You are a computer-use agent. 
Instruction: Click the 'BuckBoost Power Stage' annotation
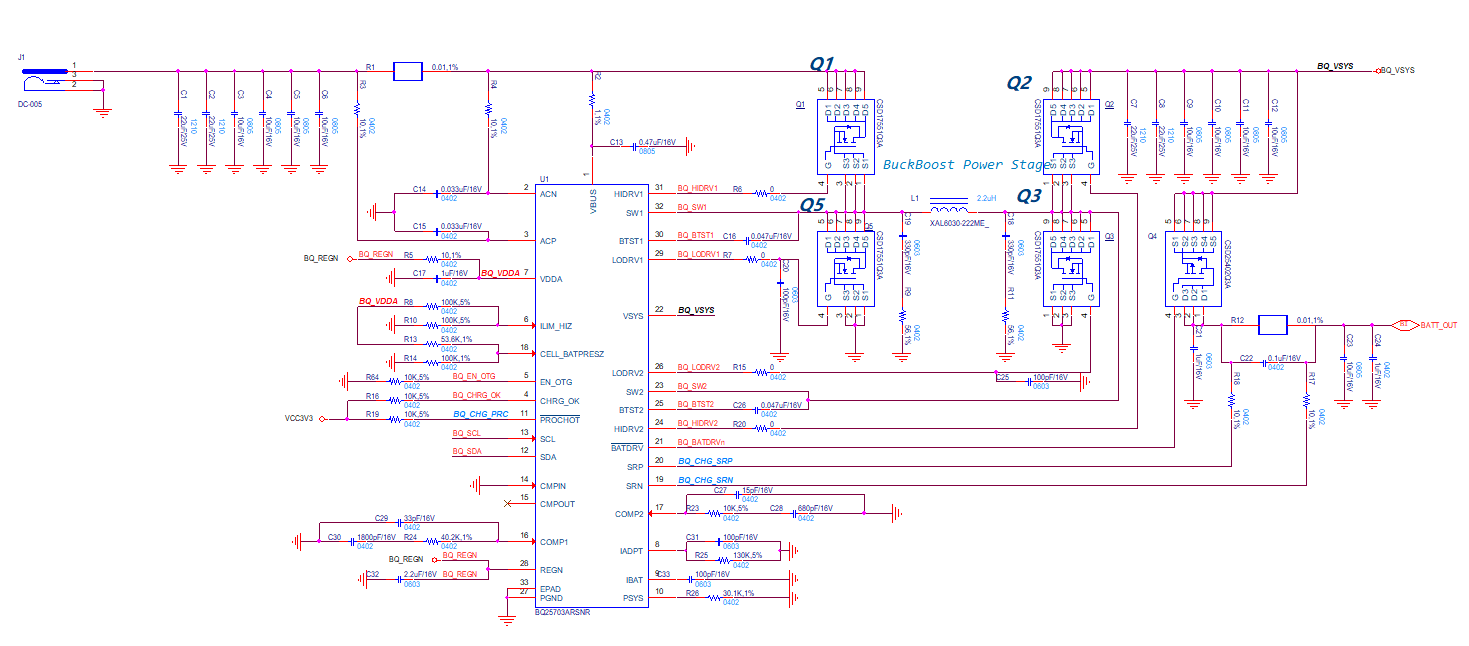coord(967,165)
